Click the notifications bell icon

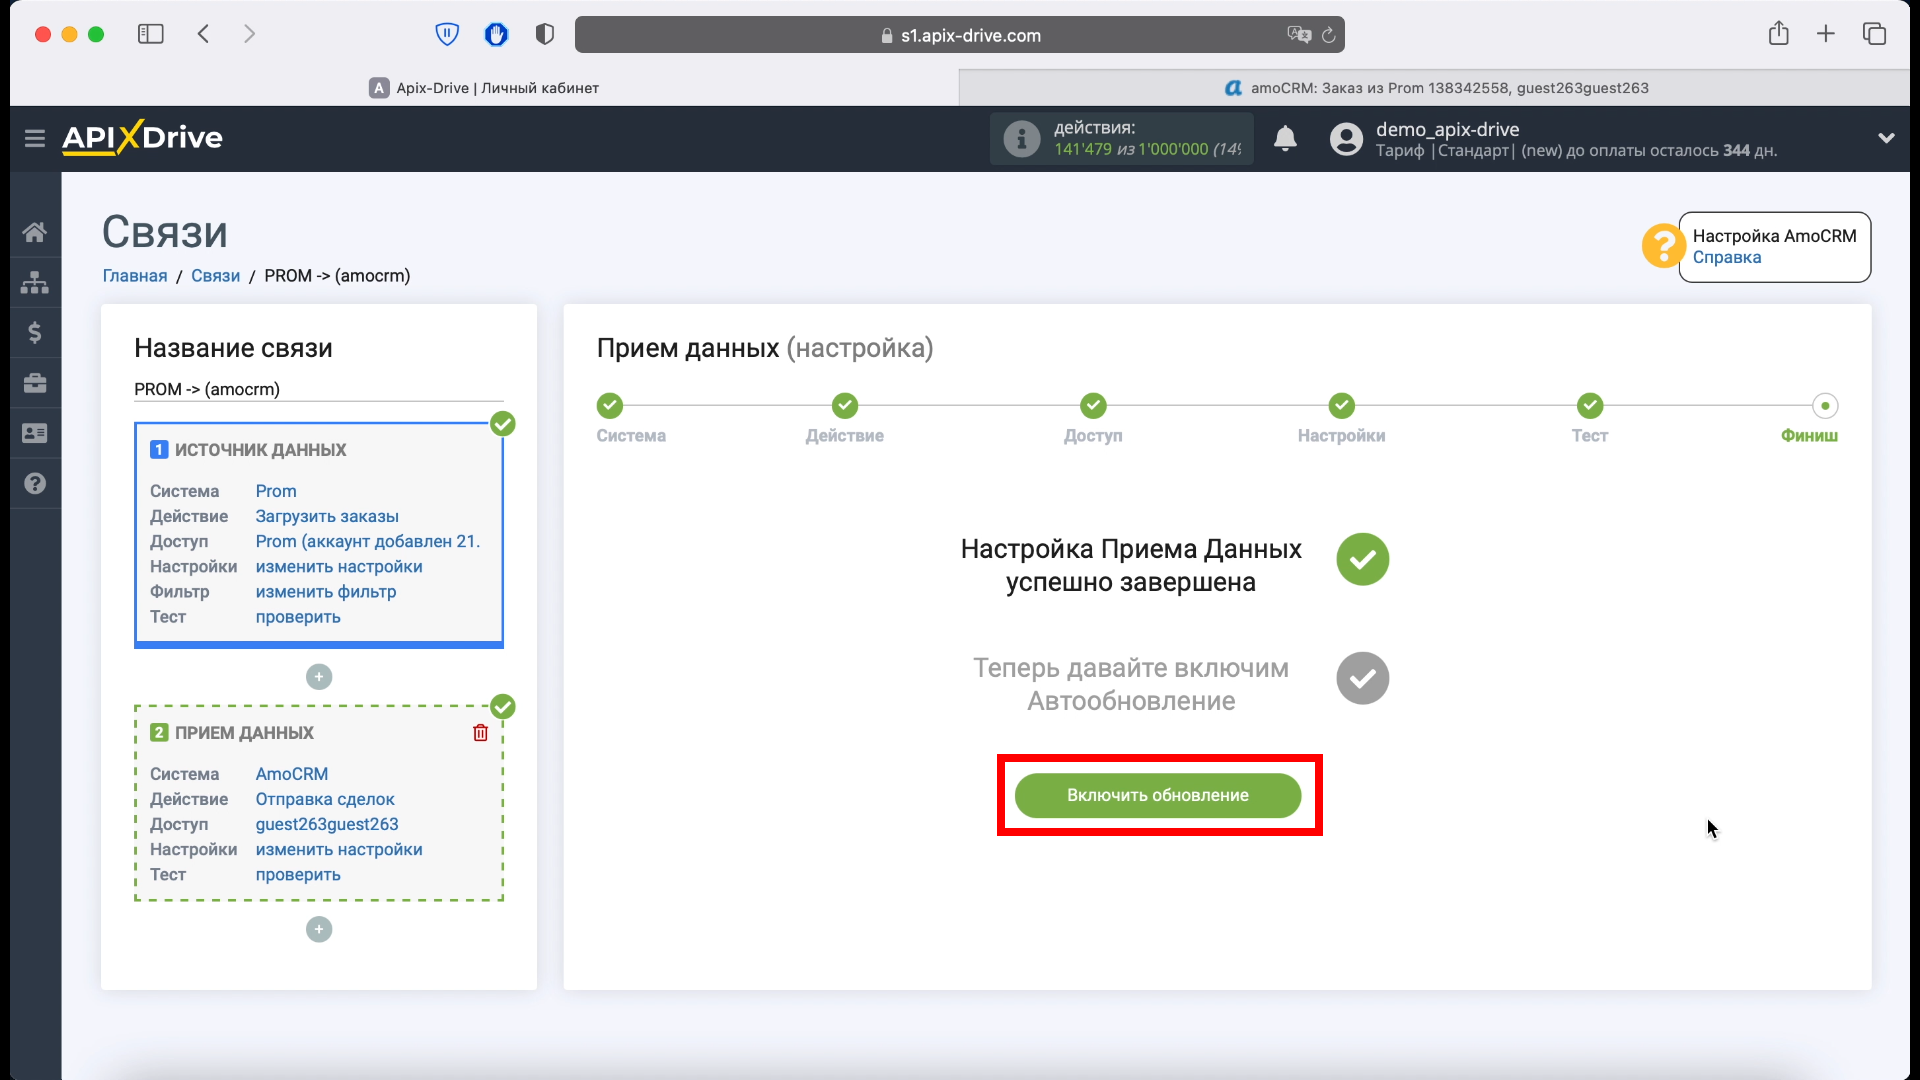coord(1285,138)
